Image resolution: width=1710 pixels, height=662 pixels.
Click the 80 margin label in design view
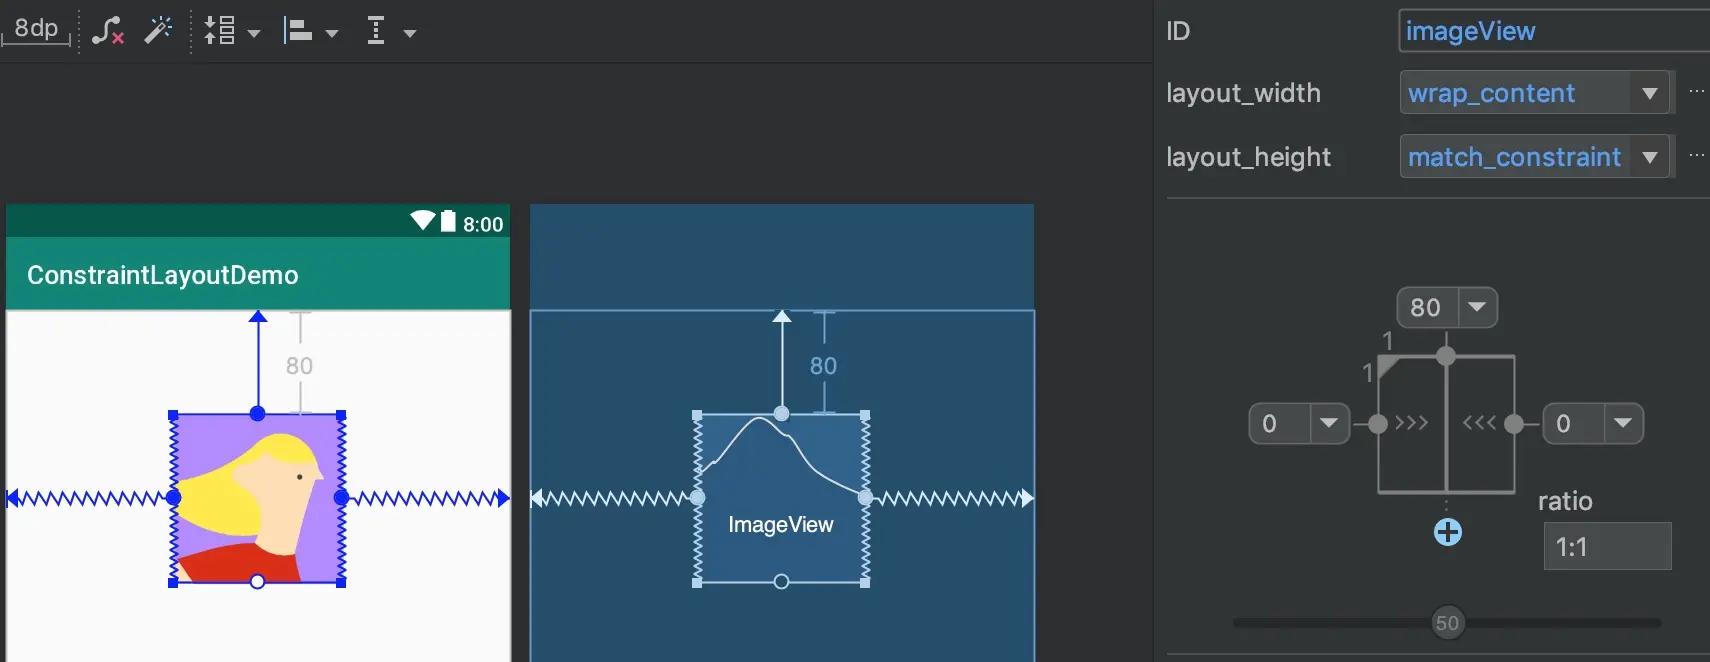(x=299, y=366)
